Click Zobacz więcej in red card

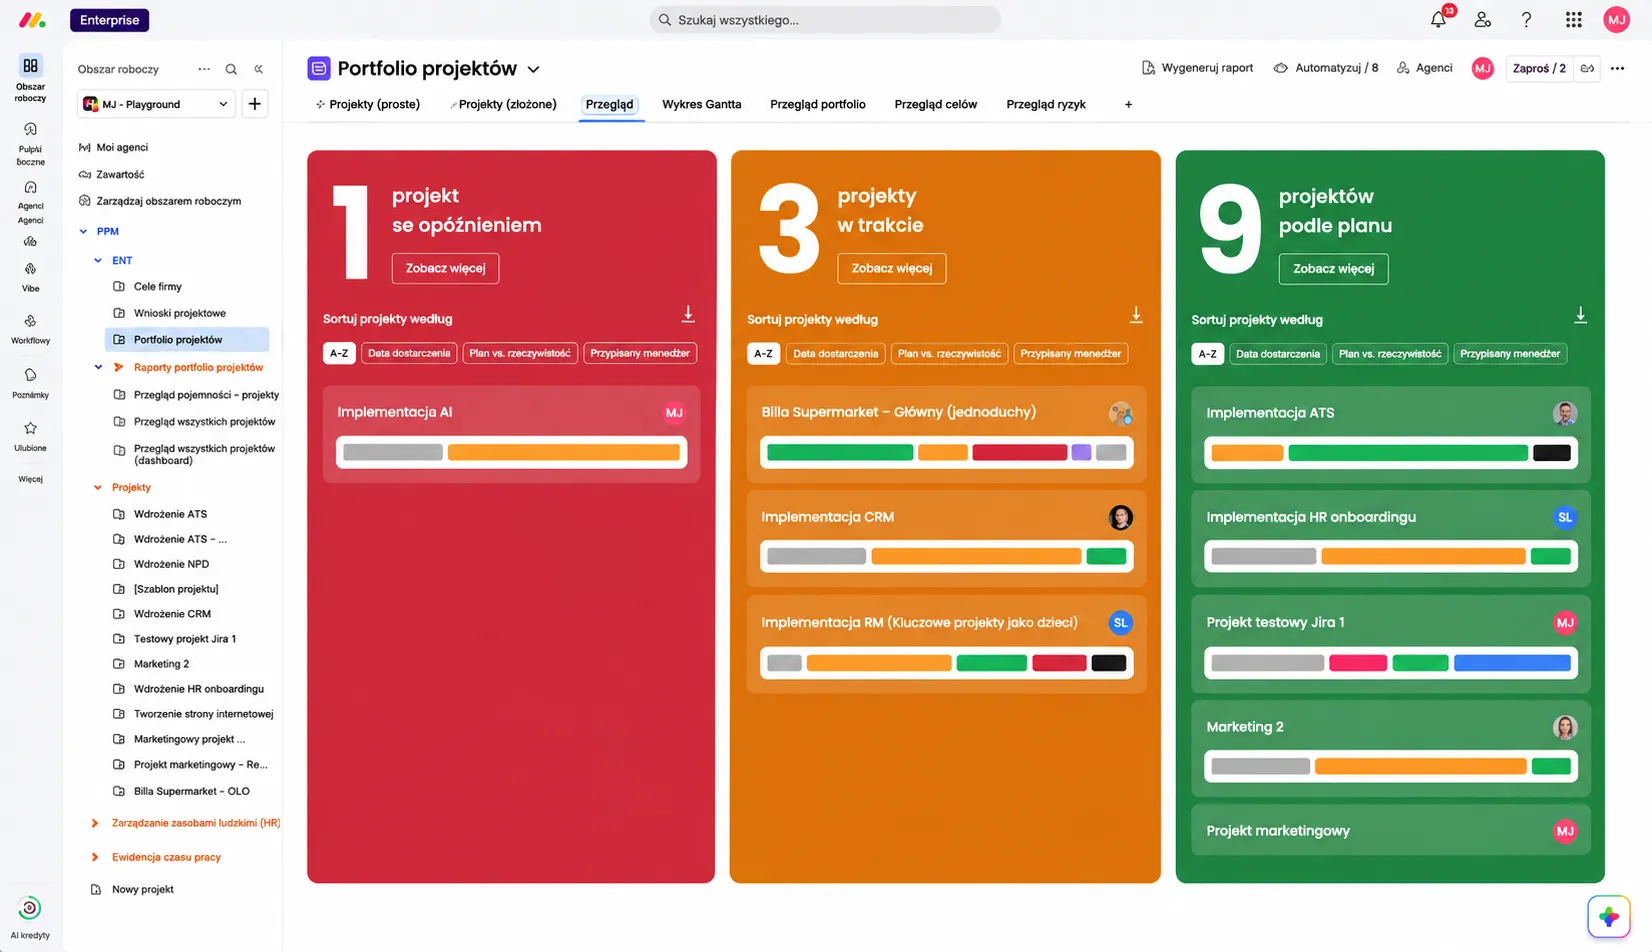click(x=445, y=268)
